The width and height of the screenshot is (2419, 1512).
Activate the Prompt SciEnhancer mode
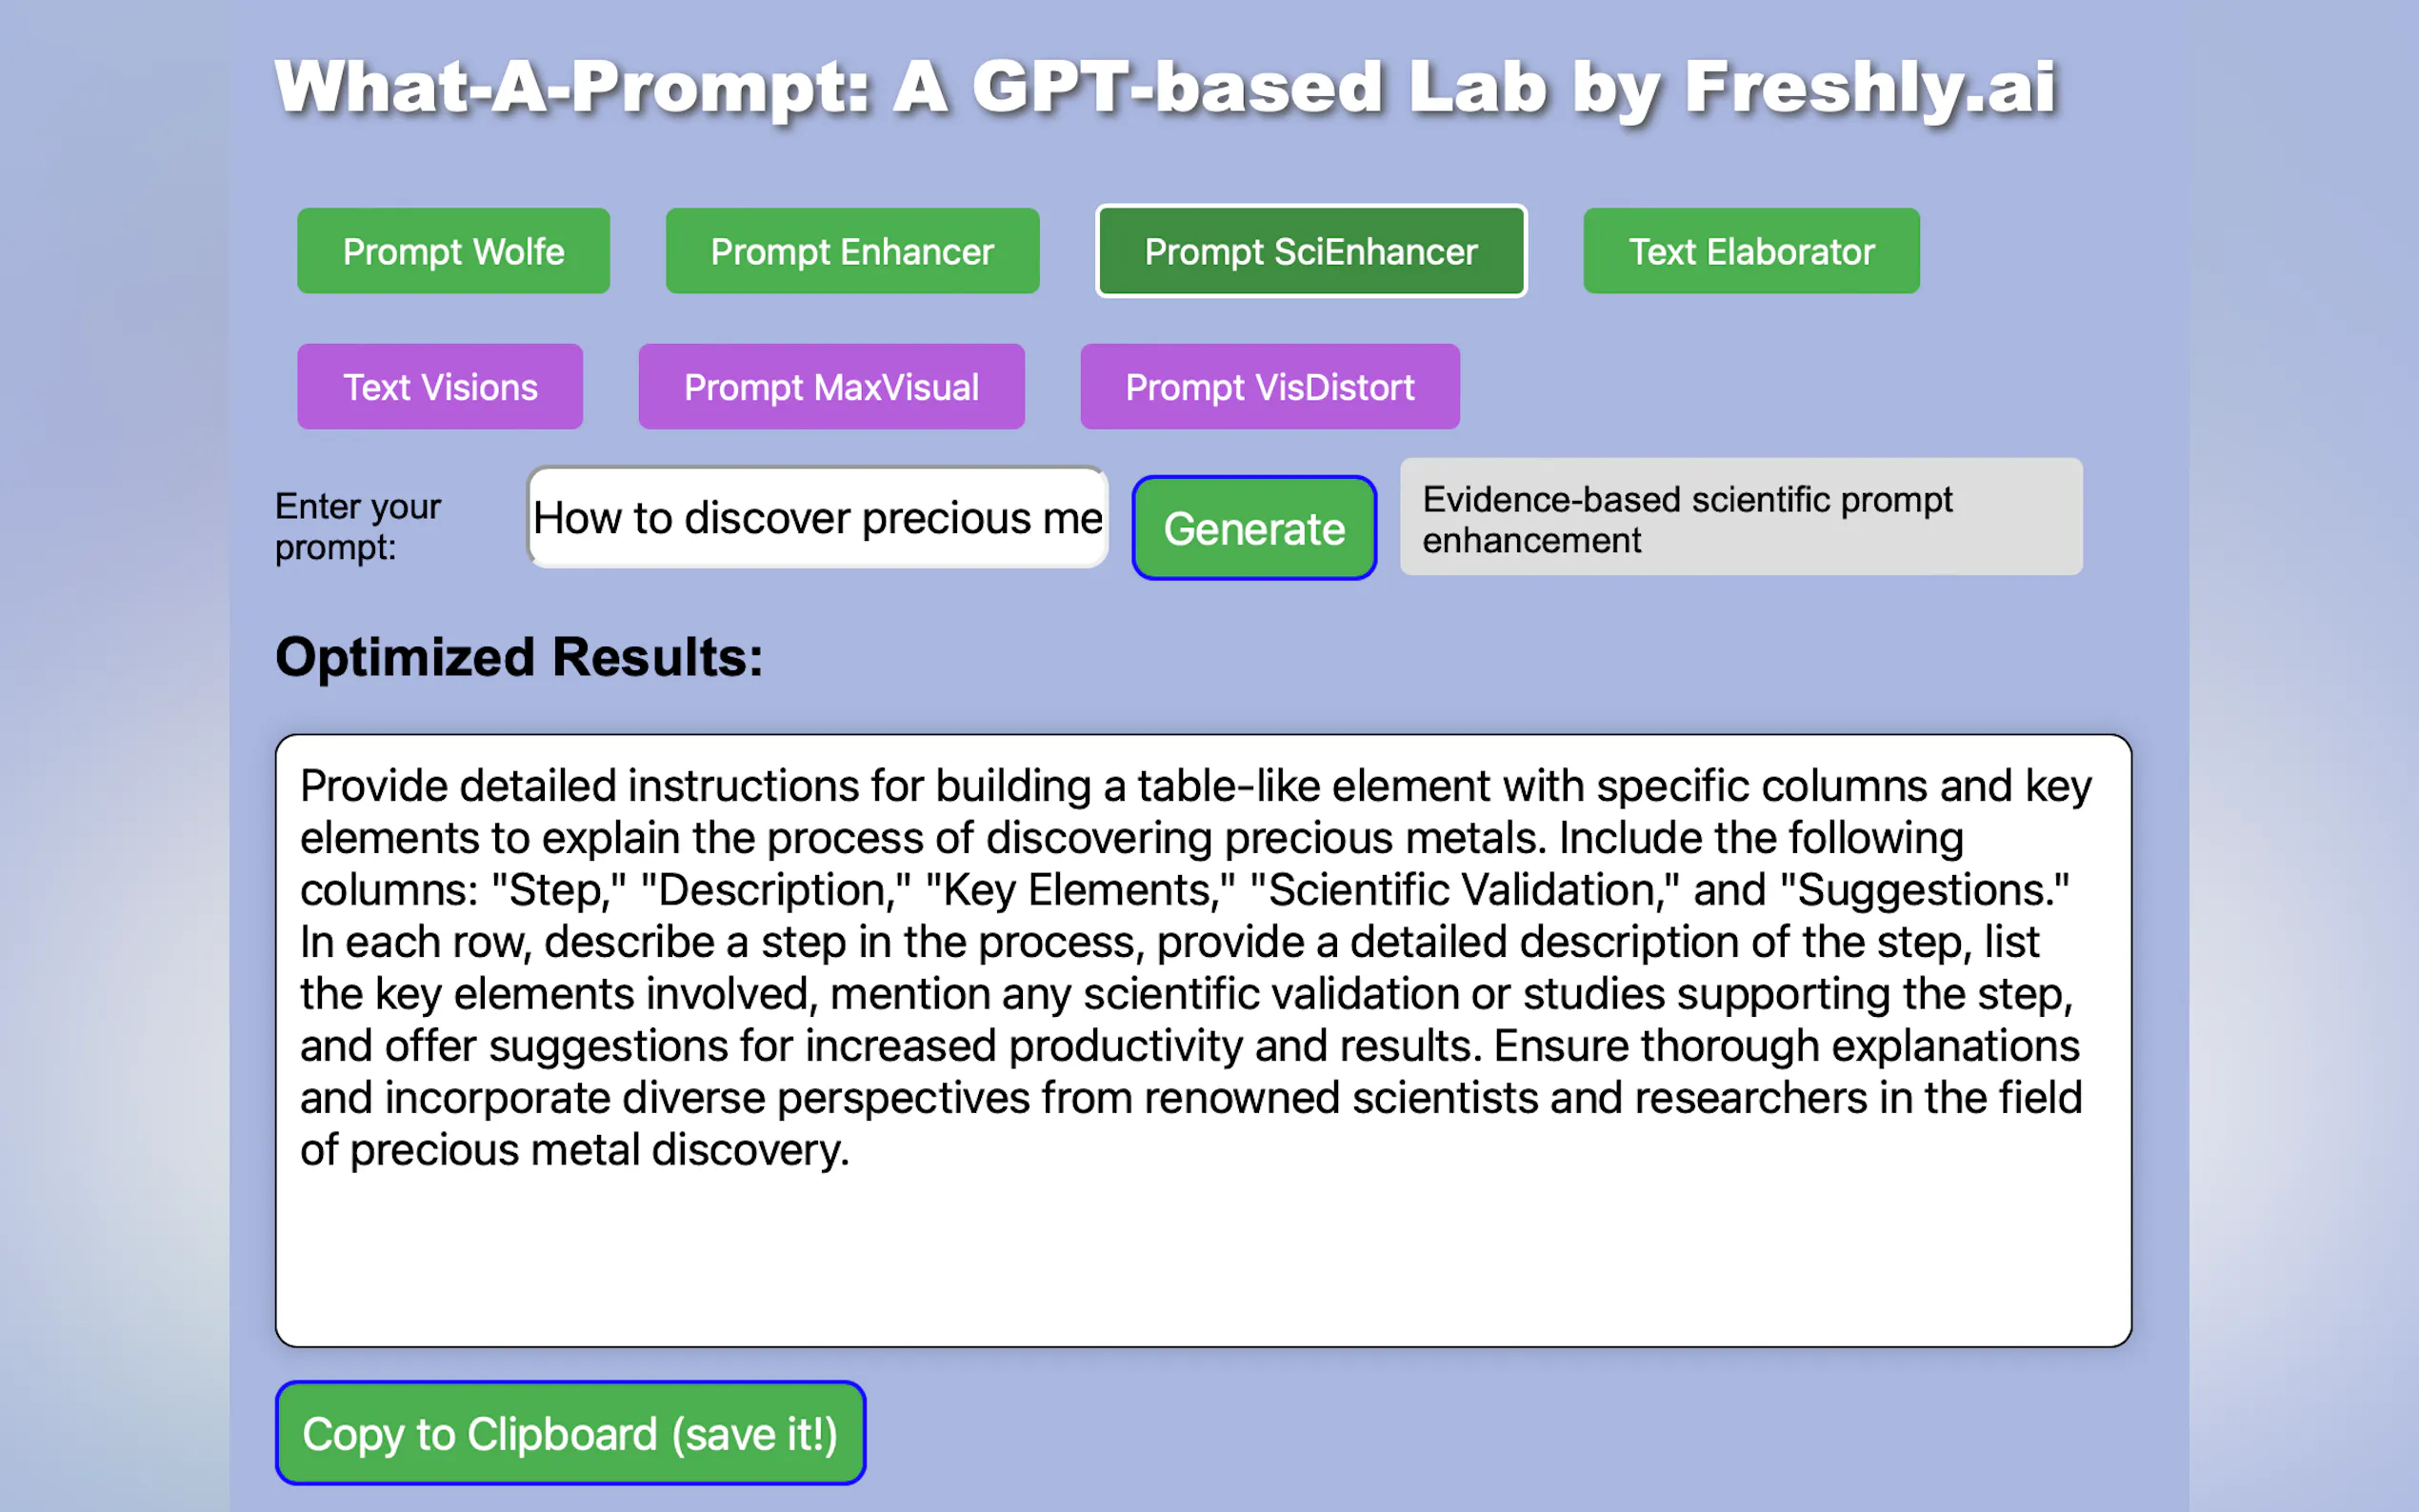[1311, 251]
